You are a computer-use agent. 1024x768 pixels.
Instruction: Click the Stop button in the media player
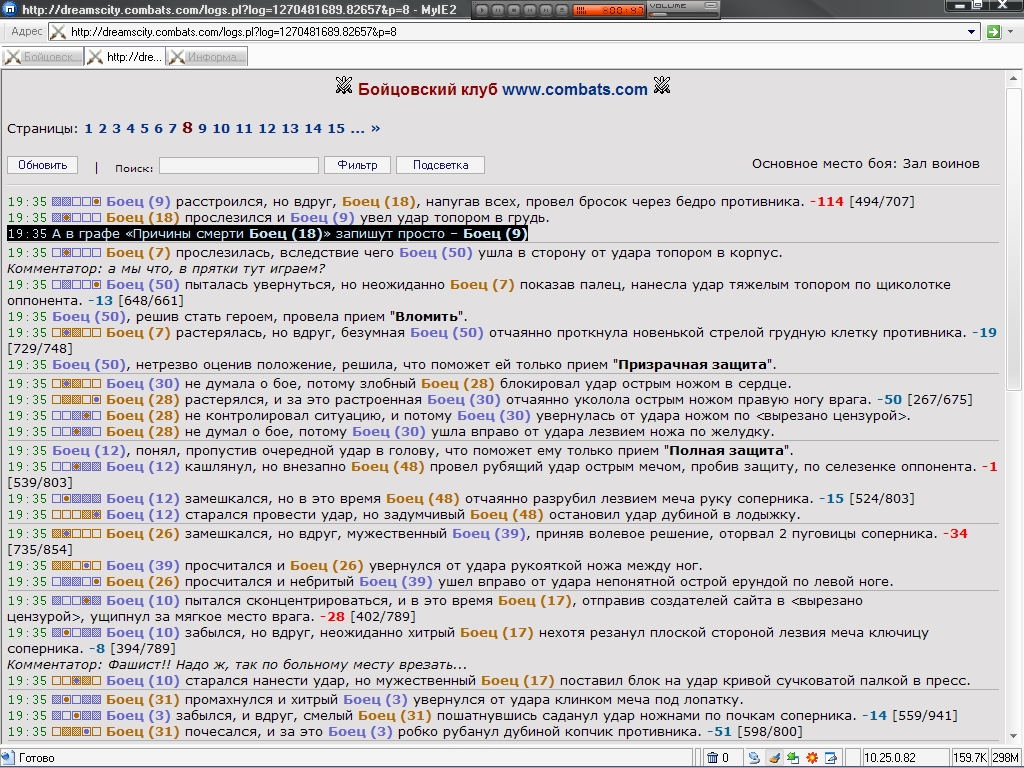[514, 10]
